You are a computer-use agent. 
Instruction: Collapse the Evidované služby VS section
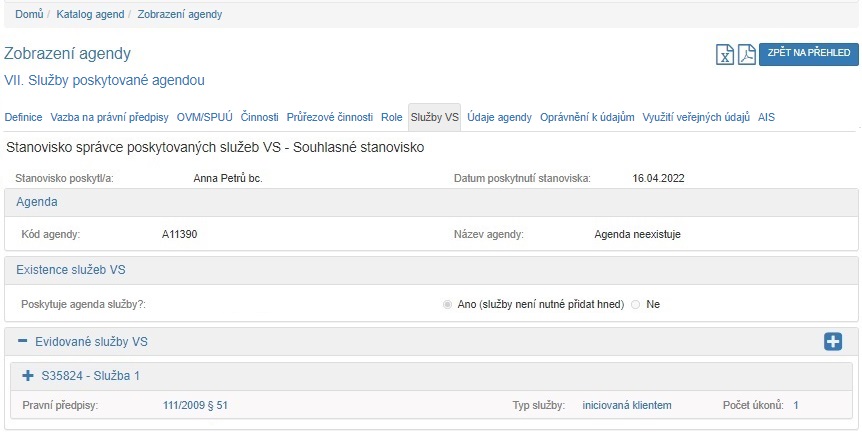point(22,342)
